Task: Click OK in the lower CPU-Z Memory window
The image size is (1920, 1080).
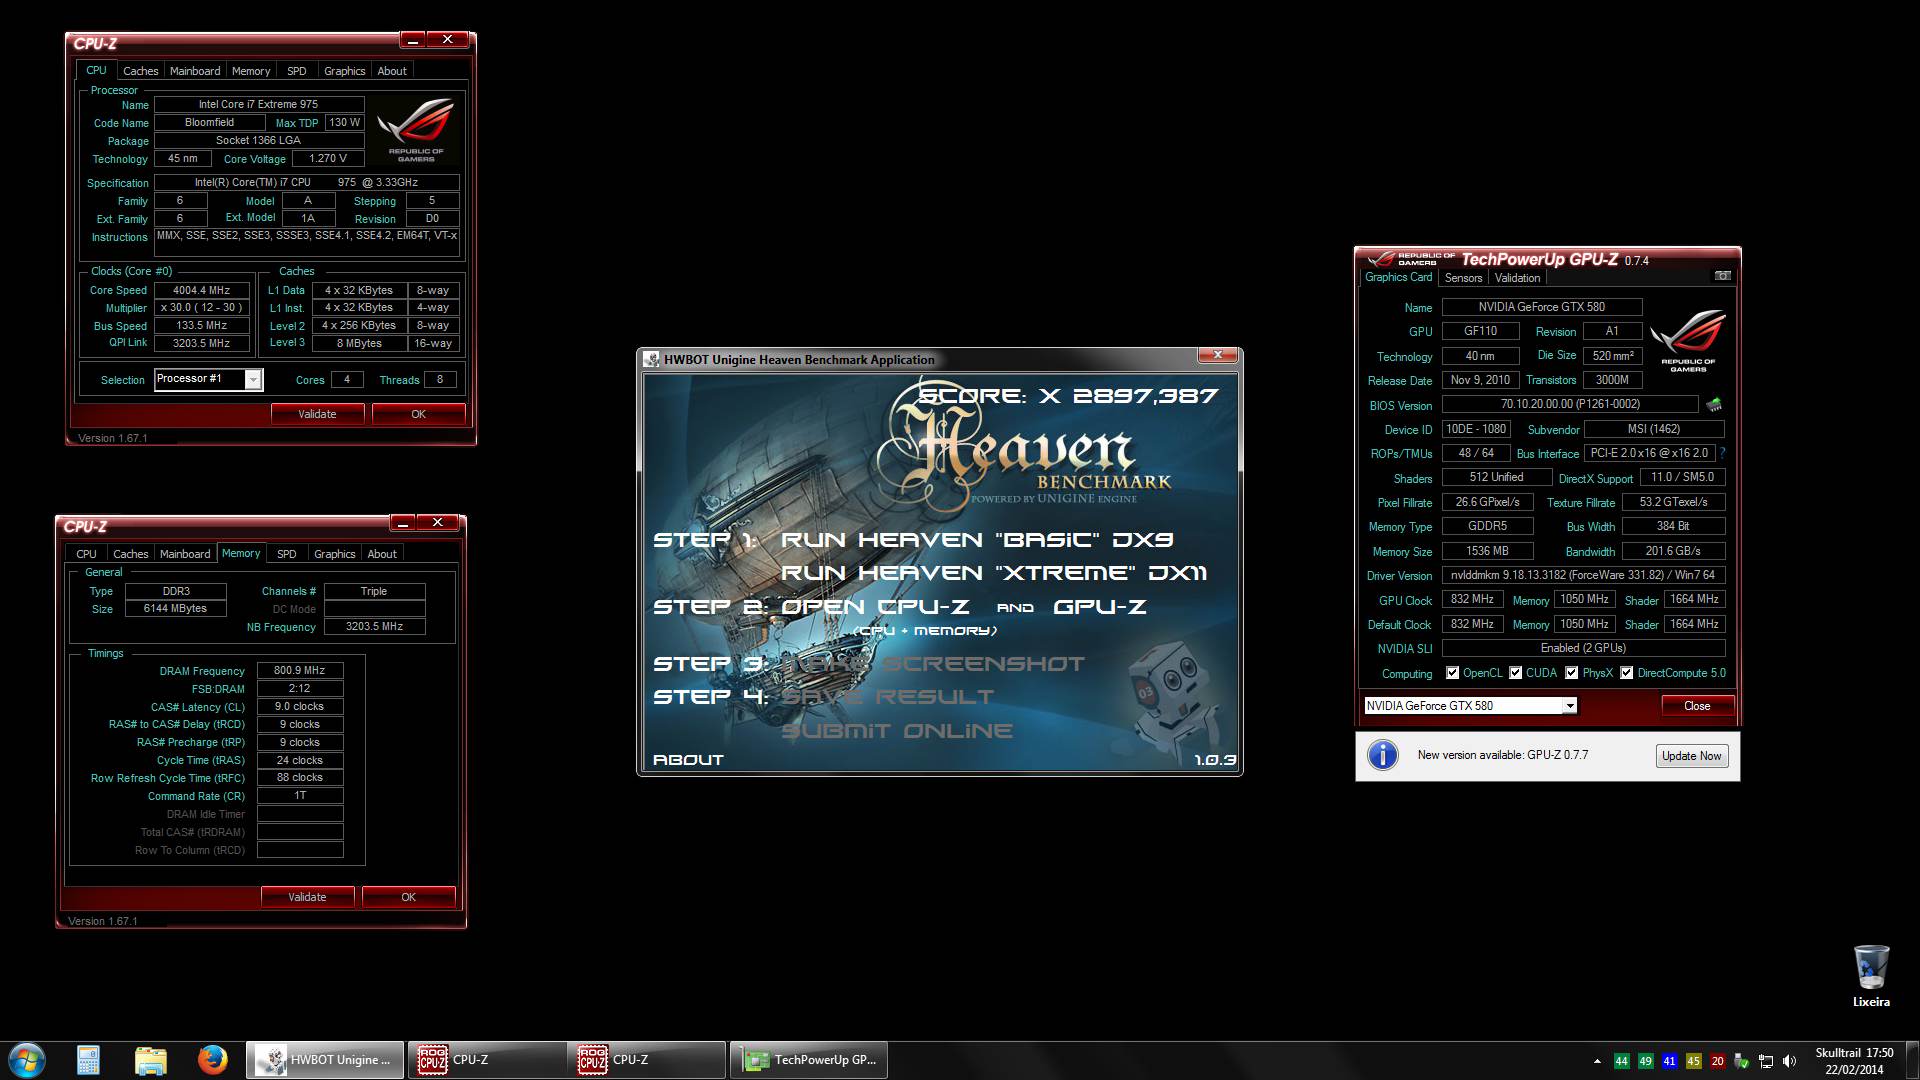Action: click(408, 897)
